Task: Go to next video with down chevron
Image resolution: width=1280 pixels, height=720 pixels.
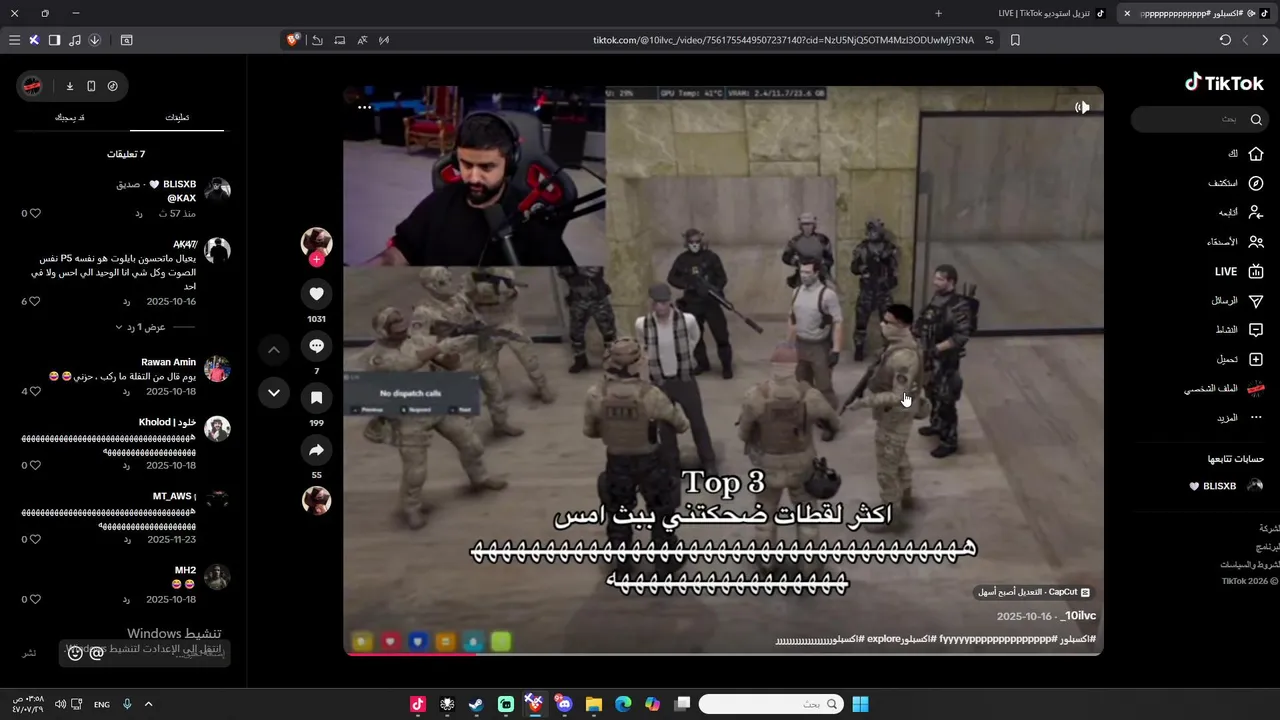Action: pyautogui.click(x=274, y=393)
